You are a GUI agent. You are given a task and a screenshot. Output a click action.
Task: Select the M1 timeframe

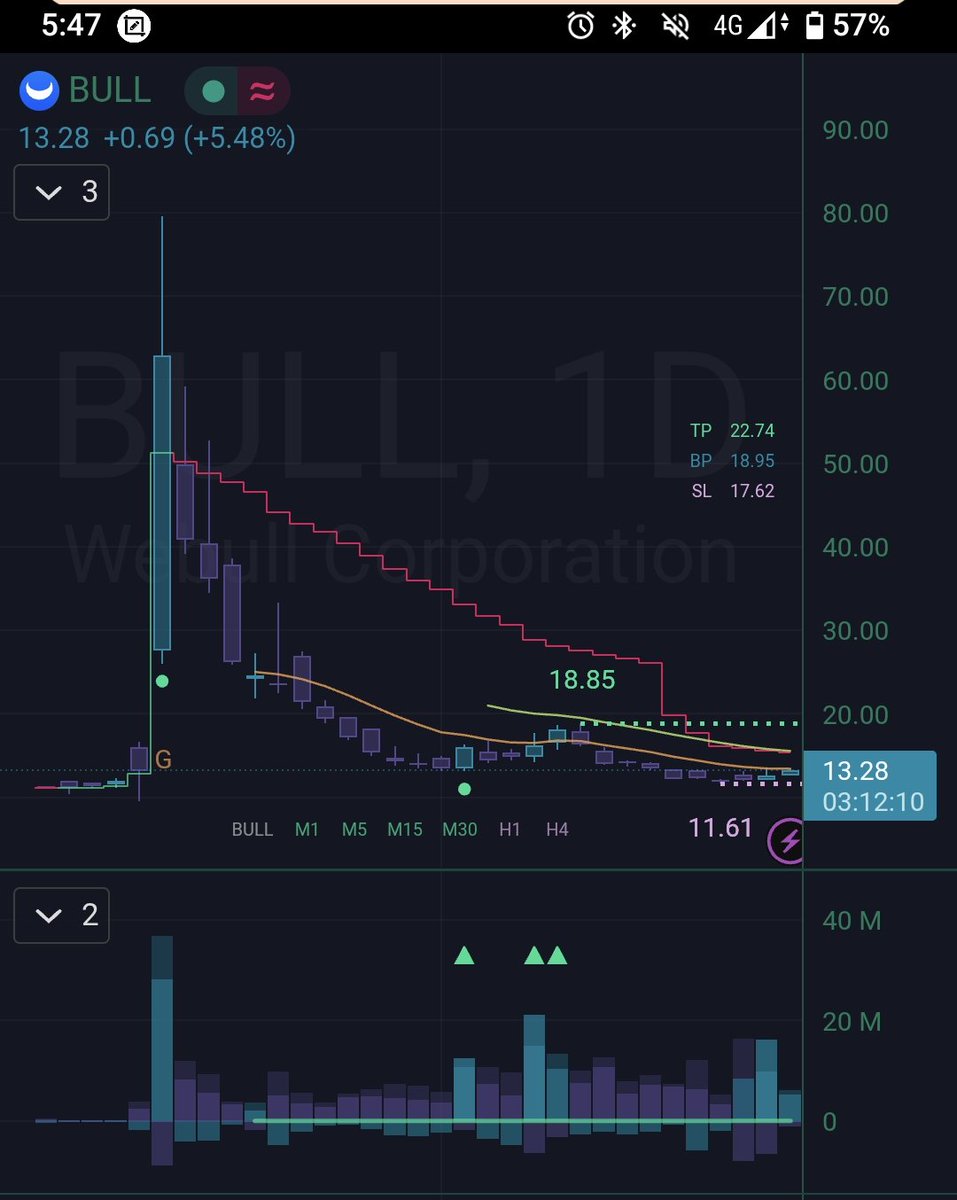point(307,829)
